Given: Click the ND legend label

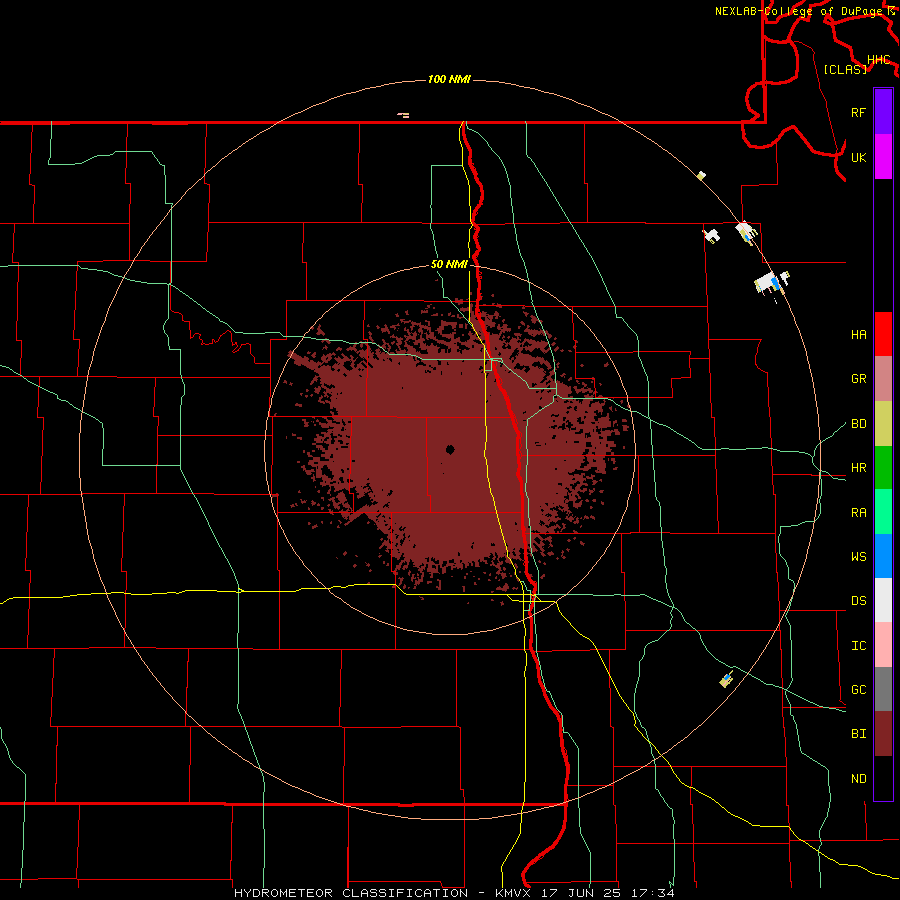Looking at the screenshot, I should tap(858, 779).
